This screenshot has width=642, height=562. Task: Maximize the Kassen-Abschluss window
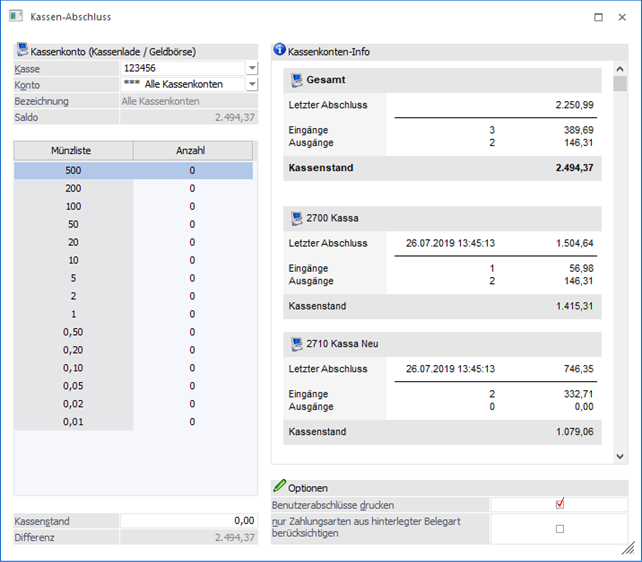point(598,17)
